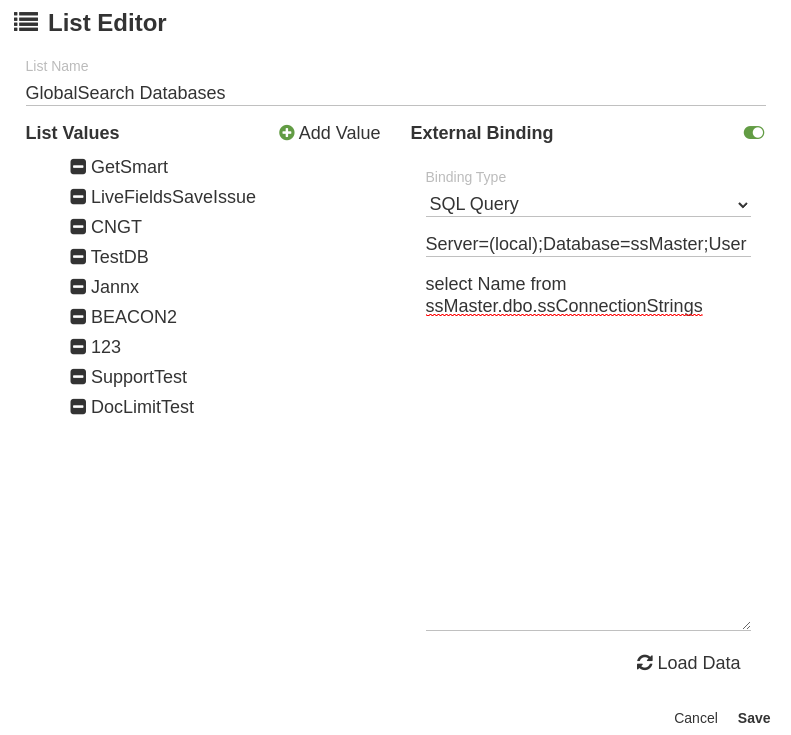Viewport: 791px width, 735px height.
Task: Remove the LiveFieldsSaveIssue list value
Action: [x=78, y=197]
